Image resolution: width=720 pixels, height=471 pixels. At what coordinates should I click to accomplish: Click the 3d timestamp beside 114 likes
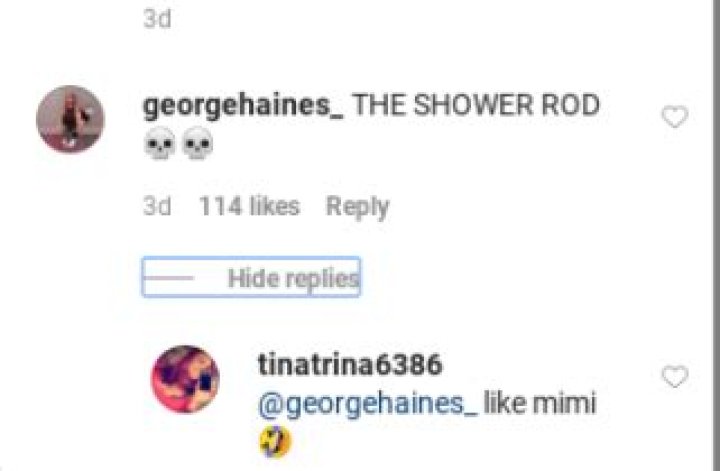[x=157, y=206]
